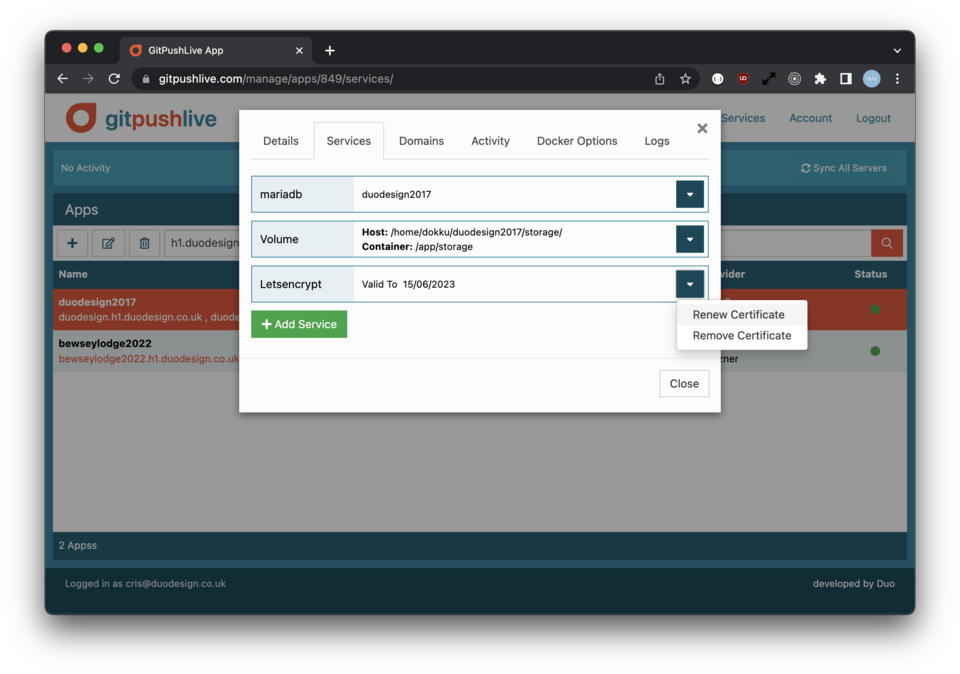Viewport: 960px width, 674px height.
Task: Click the 'developed by Duo' footer text
Action: (853, 583)
